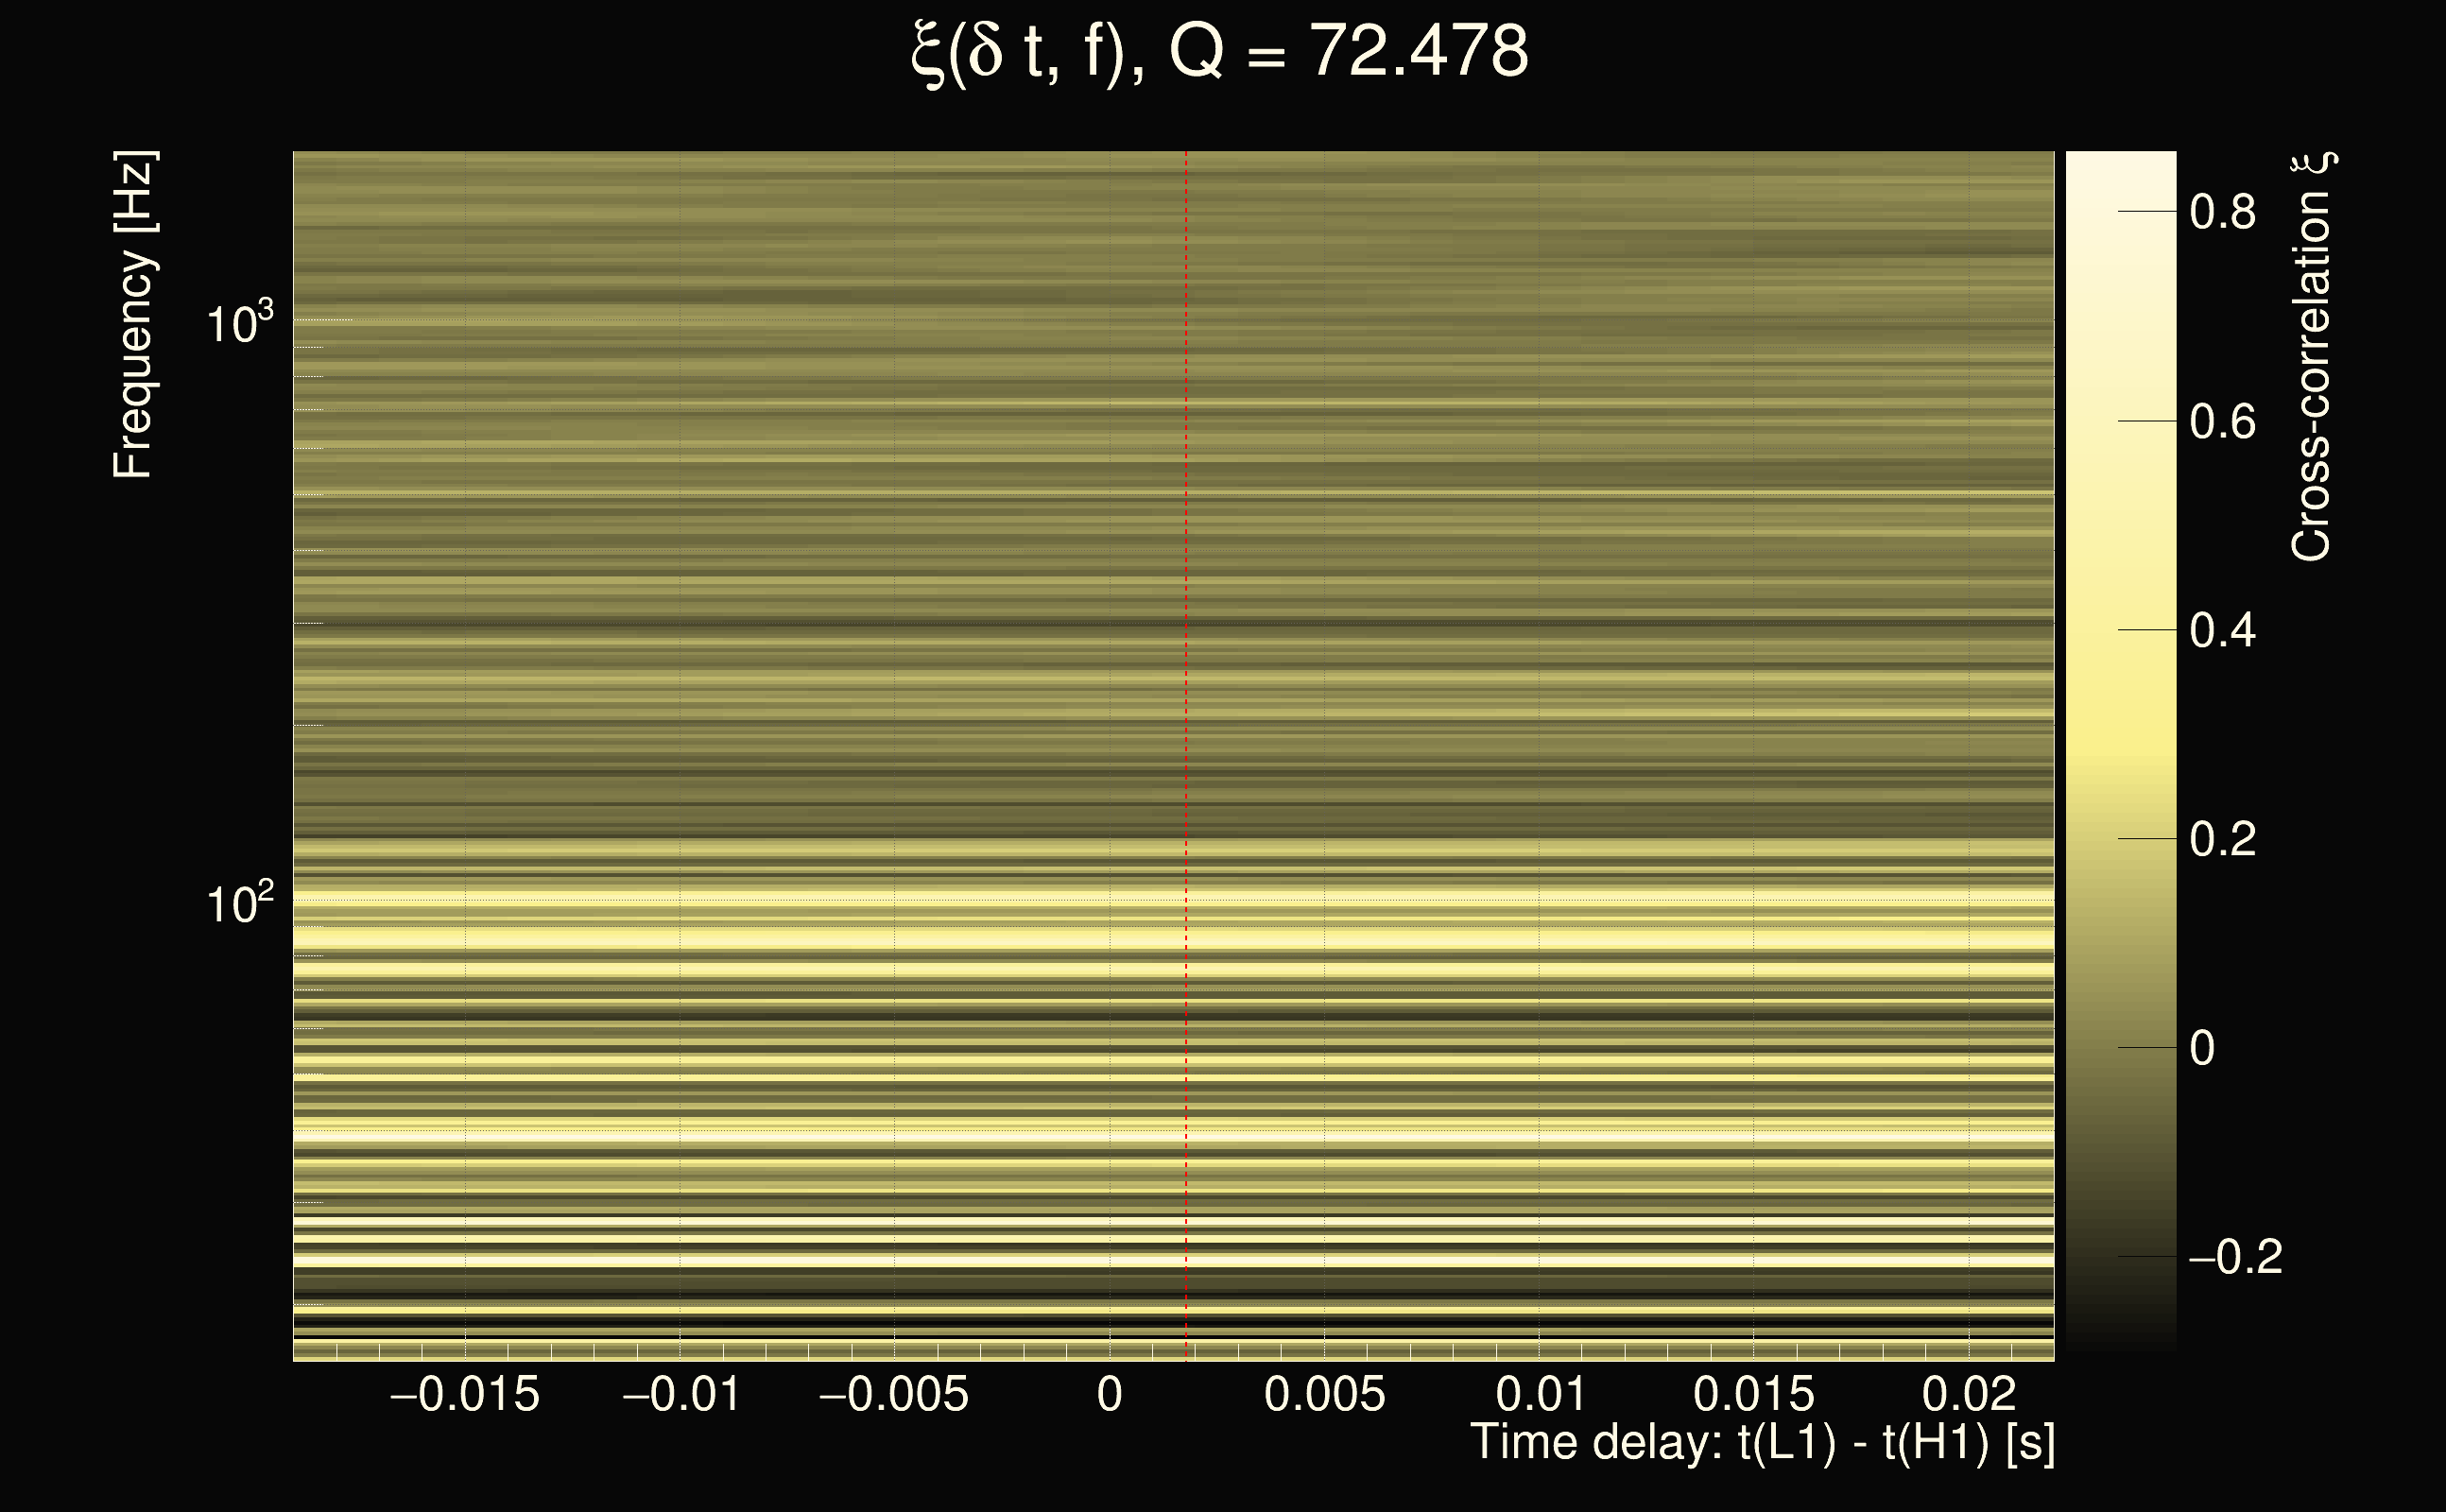
Task: Click the 0 tick label on the x-axis
Action: (x=1109, y=1394)
